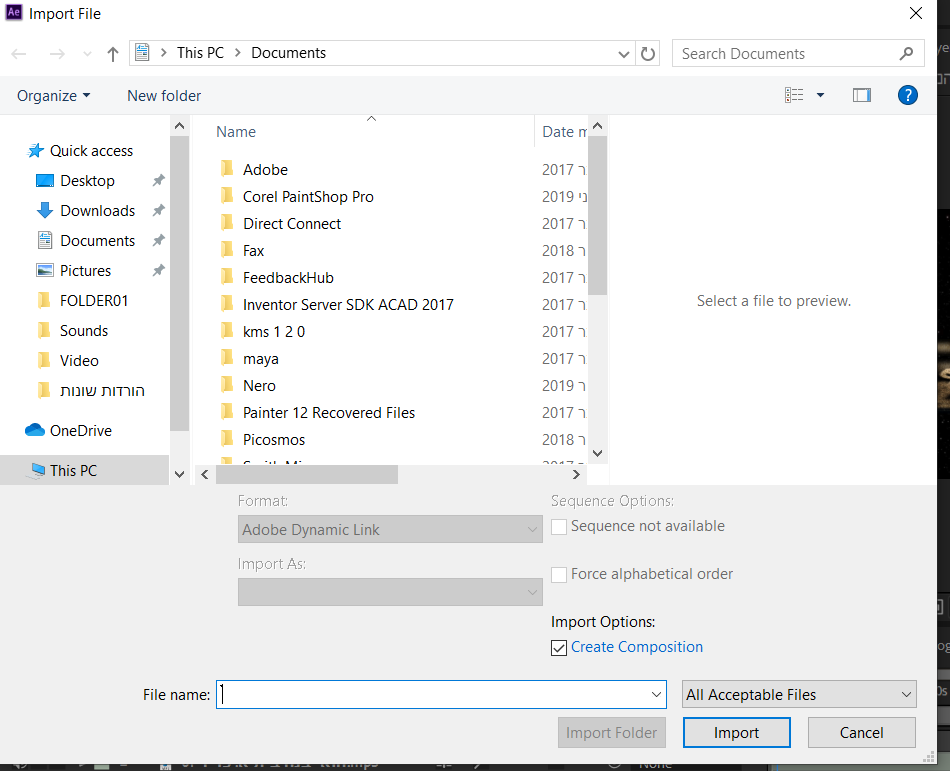Click the file list scroll down arrow
Image resolution: width=950 pixels, height=771 pixels.
point(597,454)
